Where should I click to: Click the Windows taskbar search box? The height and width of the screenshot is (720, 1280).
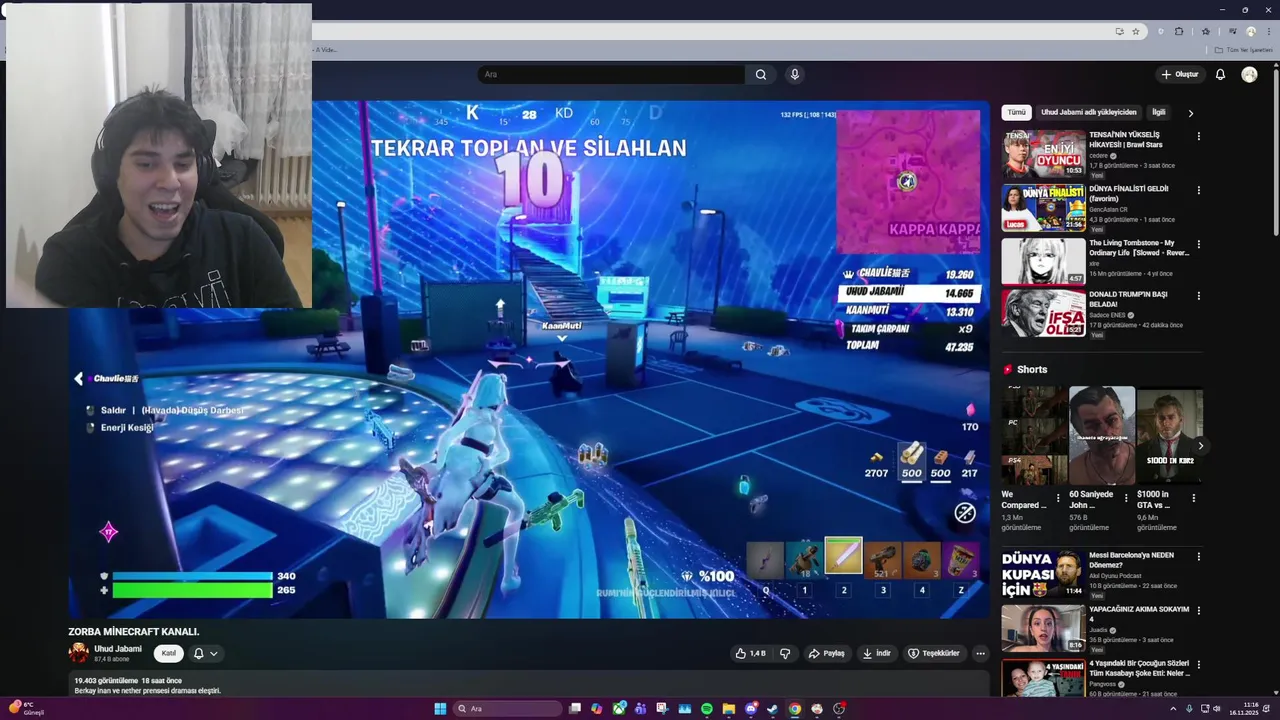507,708
